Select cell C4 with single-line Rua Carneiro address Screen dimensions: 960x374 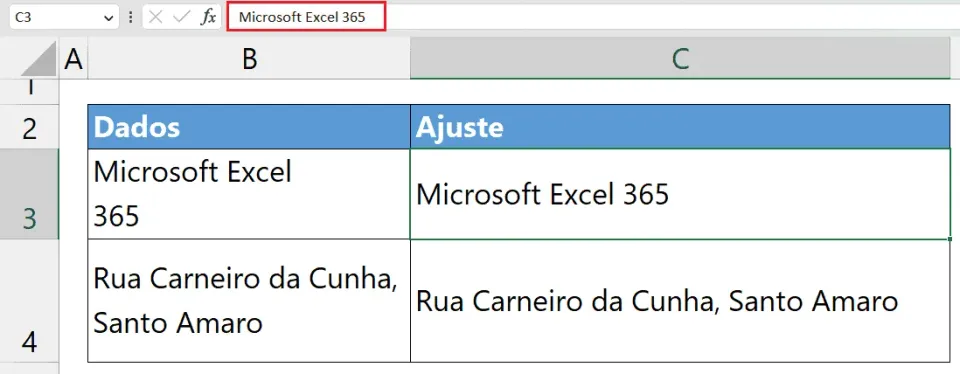tap(680, 301)
